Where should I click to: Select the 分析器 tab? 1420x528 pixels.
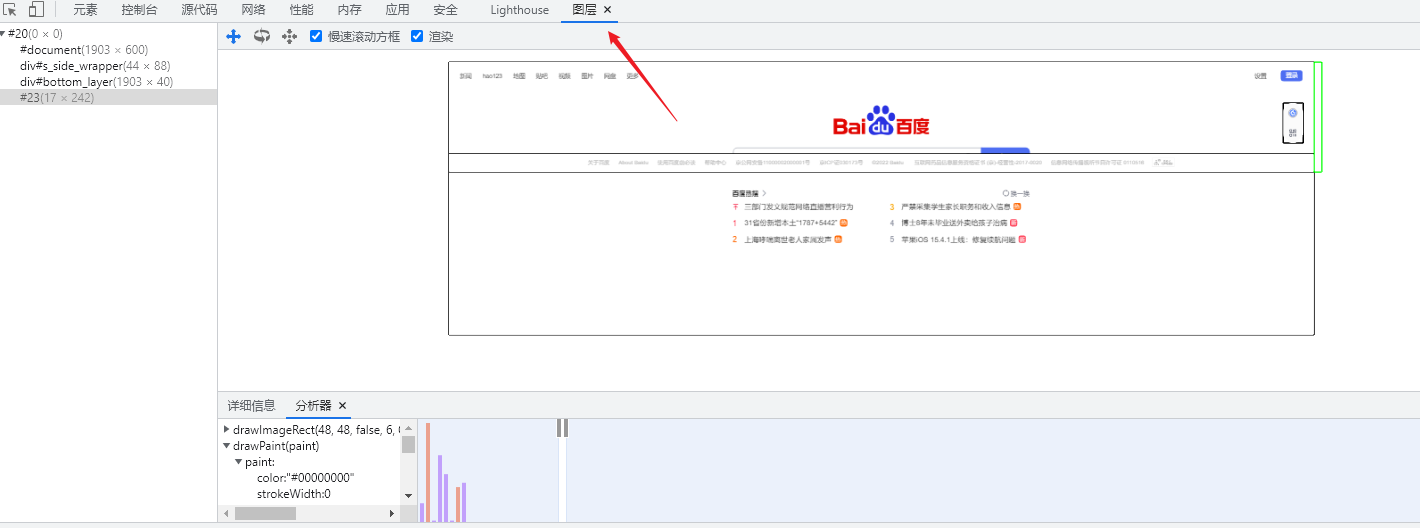313,406
